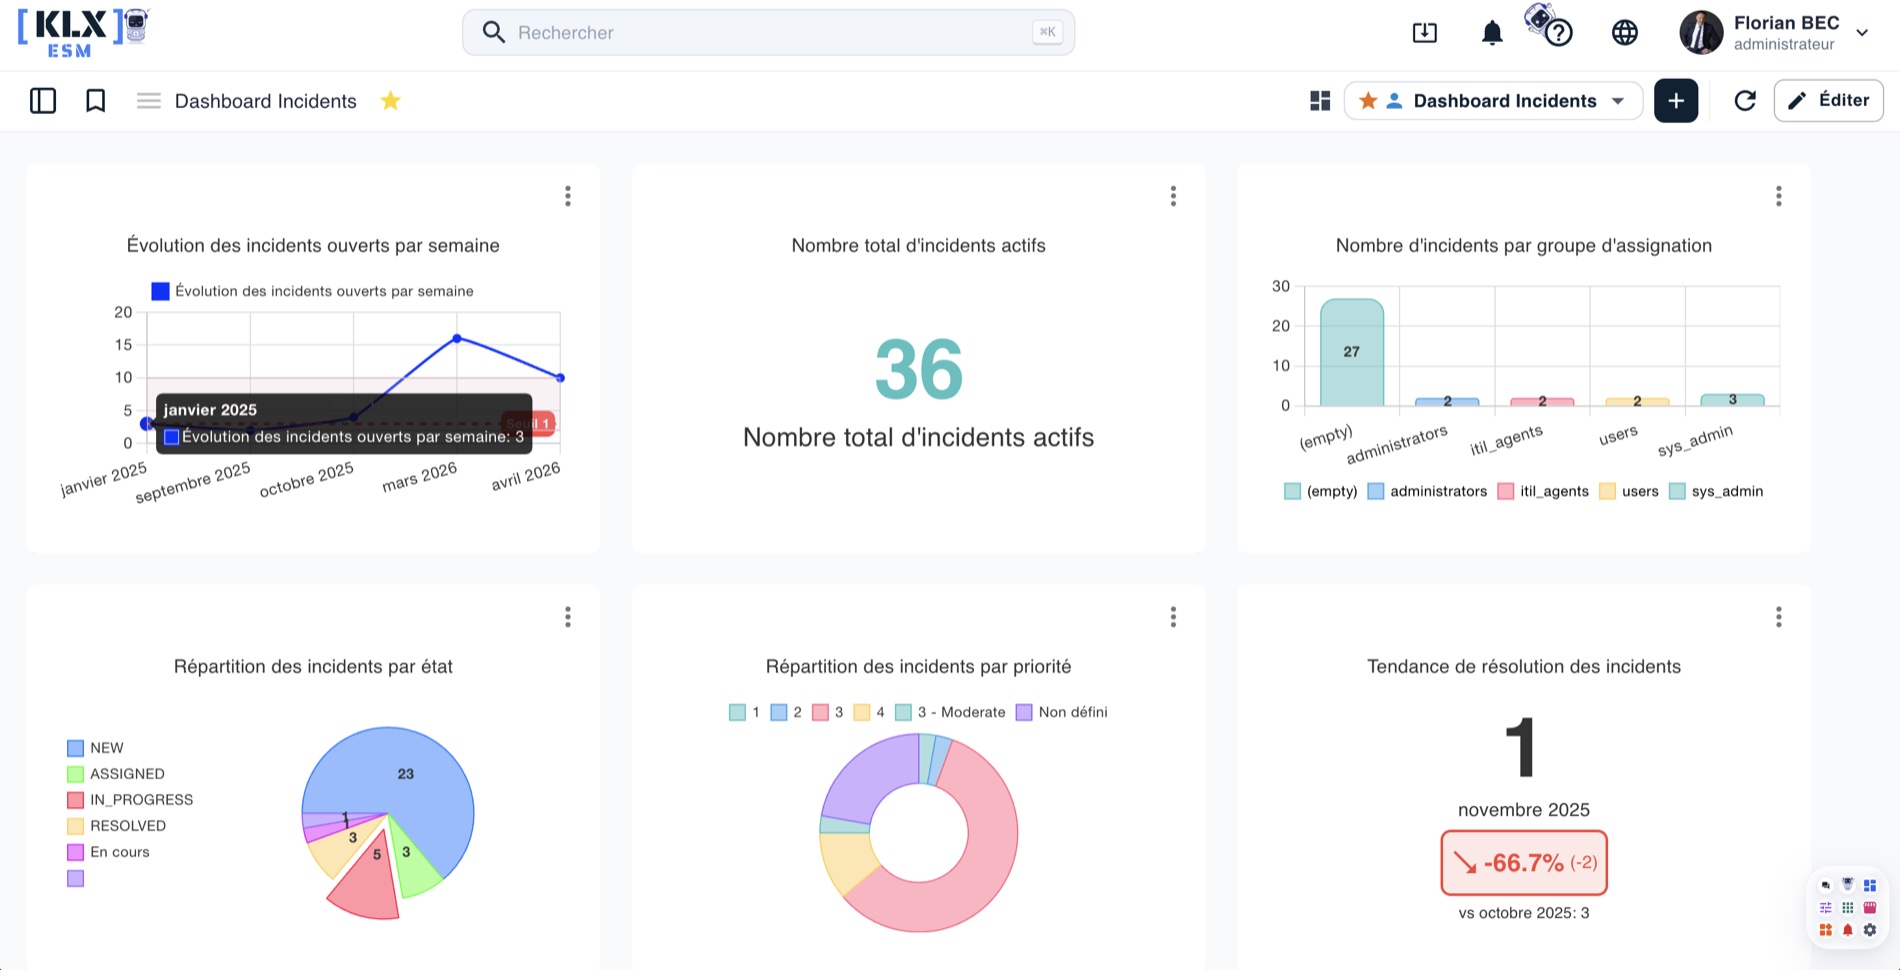
Task: Click the Éditer button
Action: click(1828, 101)
